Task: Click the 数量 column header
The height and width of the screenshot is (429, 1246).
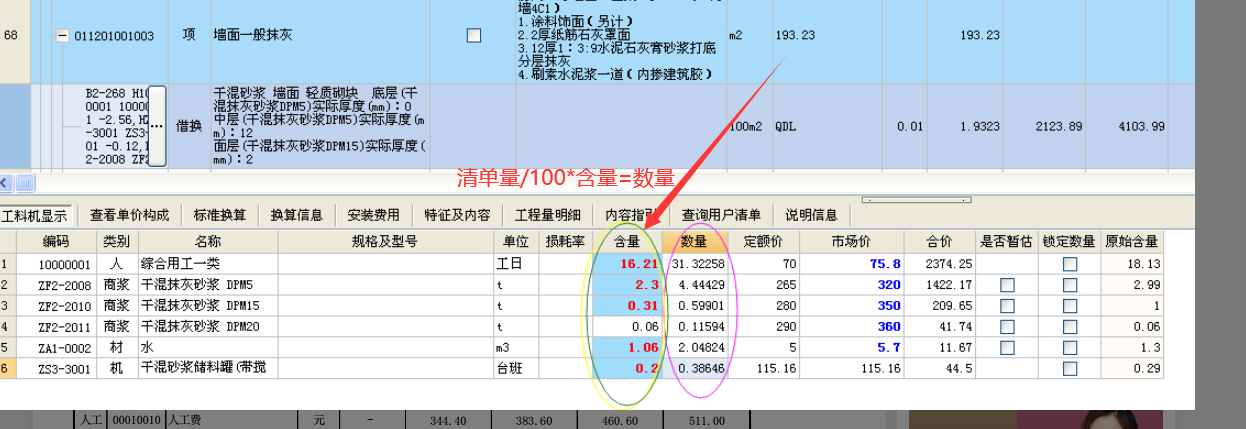Action: pos(694,242)
